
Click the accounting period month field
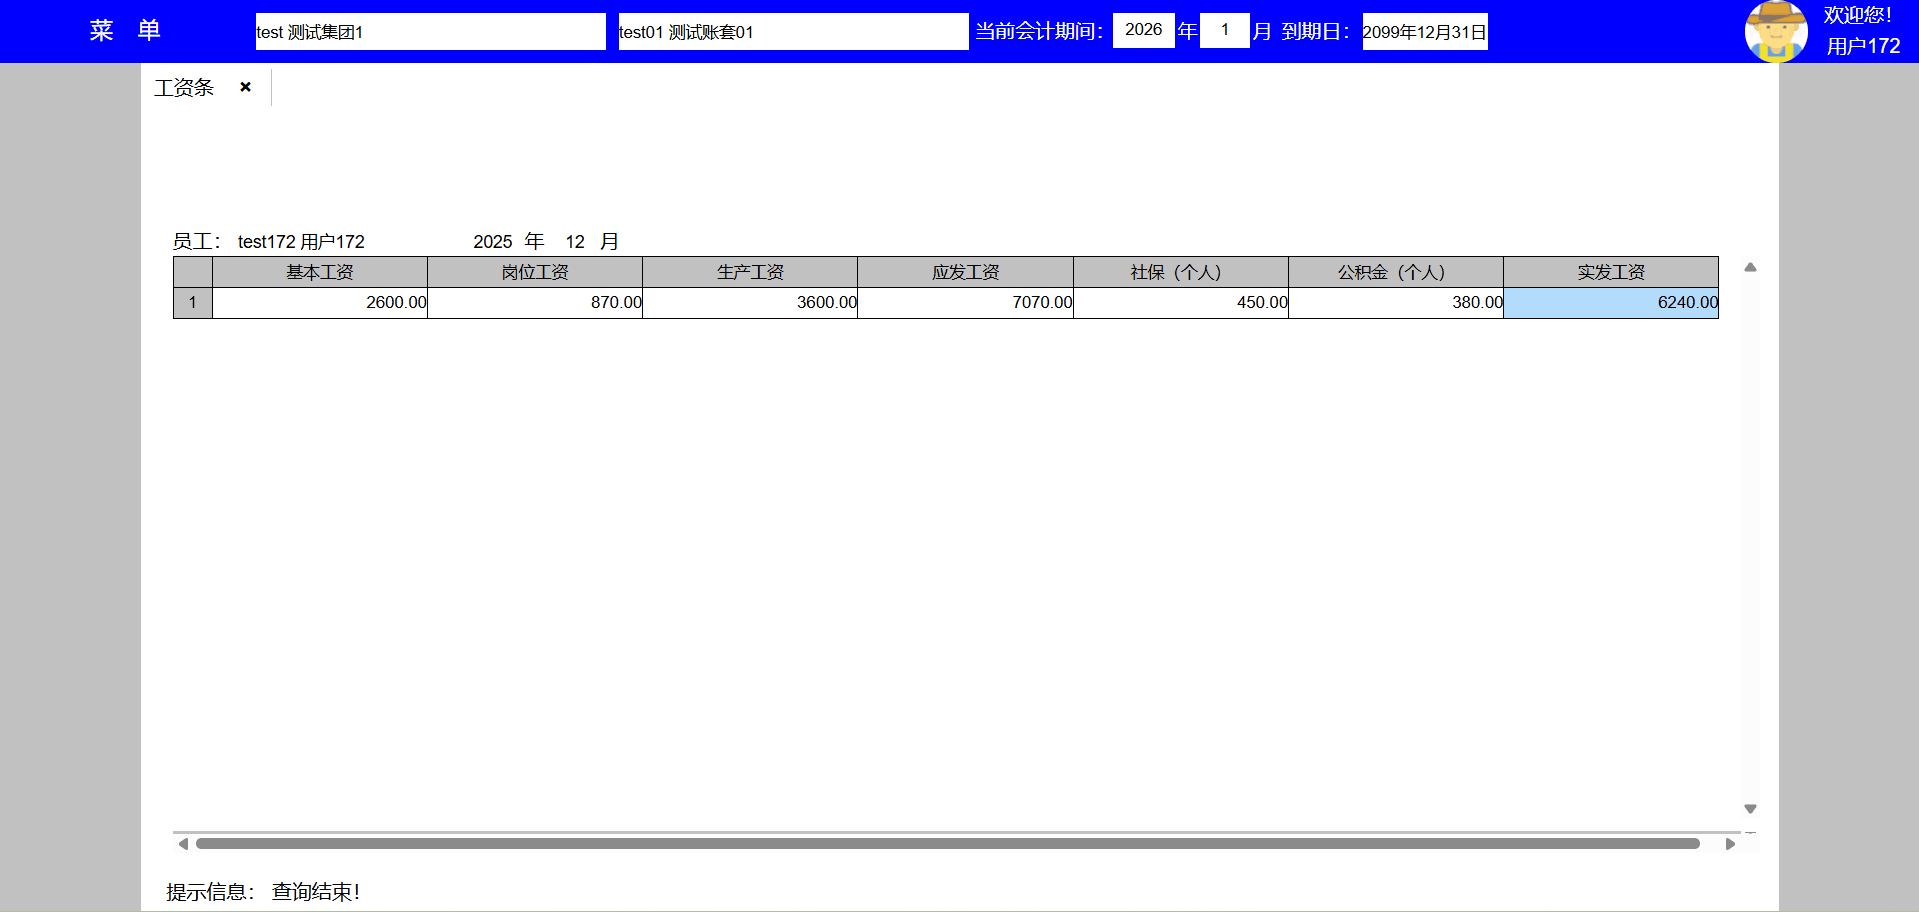coord(1224,30)
